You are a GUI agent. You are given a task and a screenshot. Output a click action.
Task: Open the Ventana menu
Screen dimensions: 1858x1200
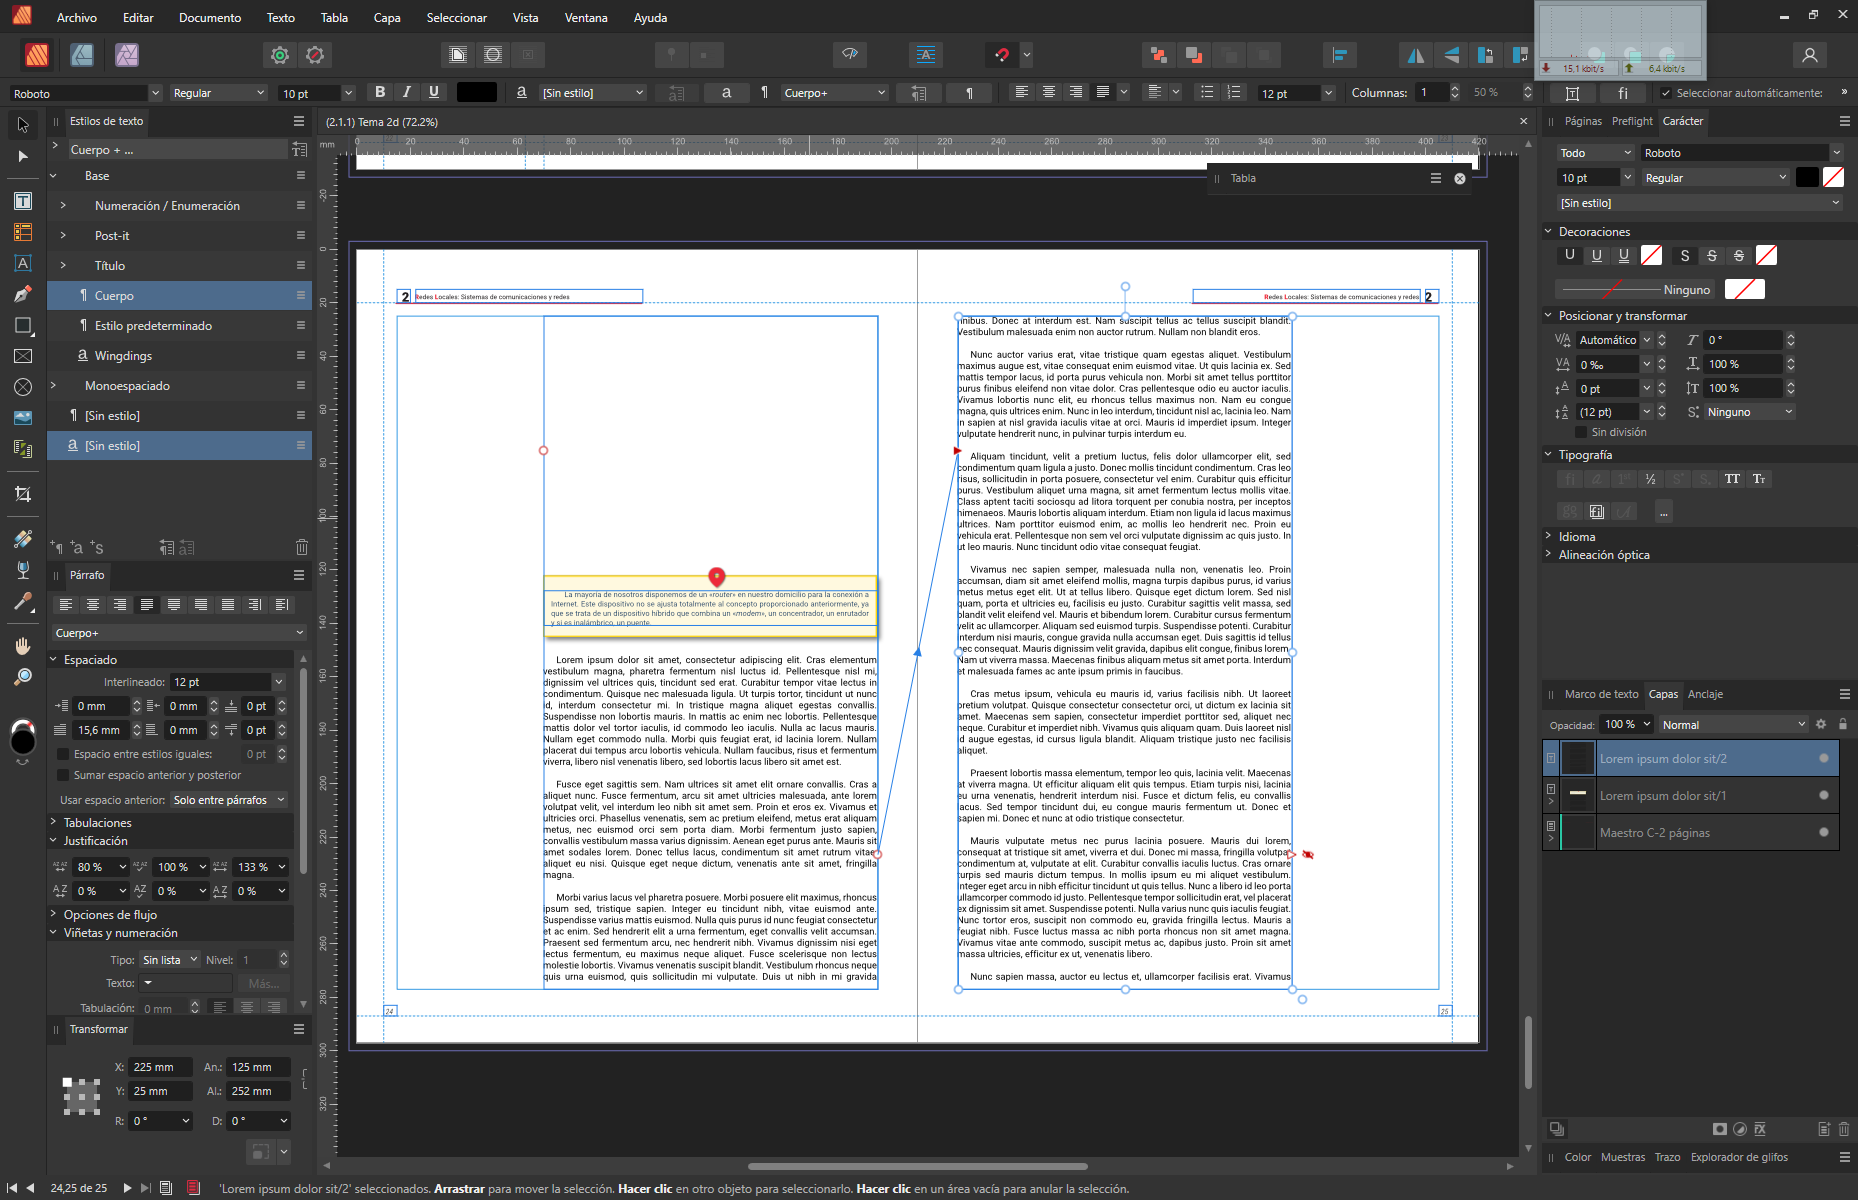click(586, 18)
